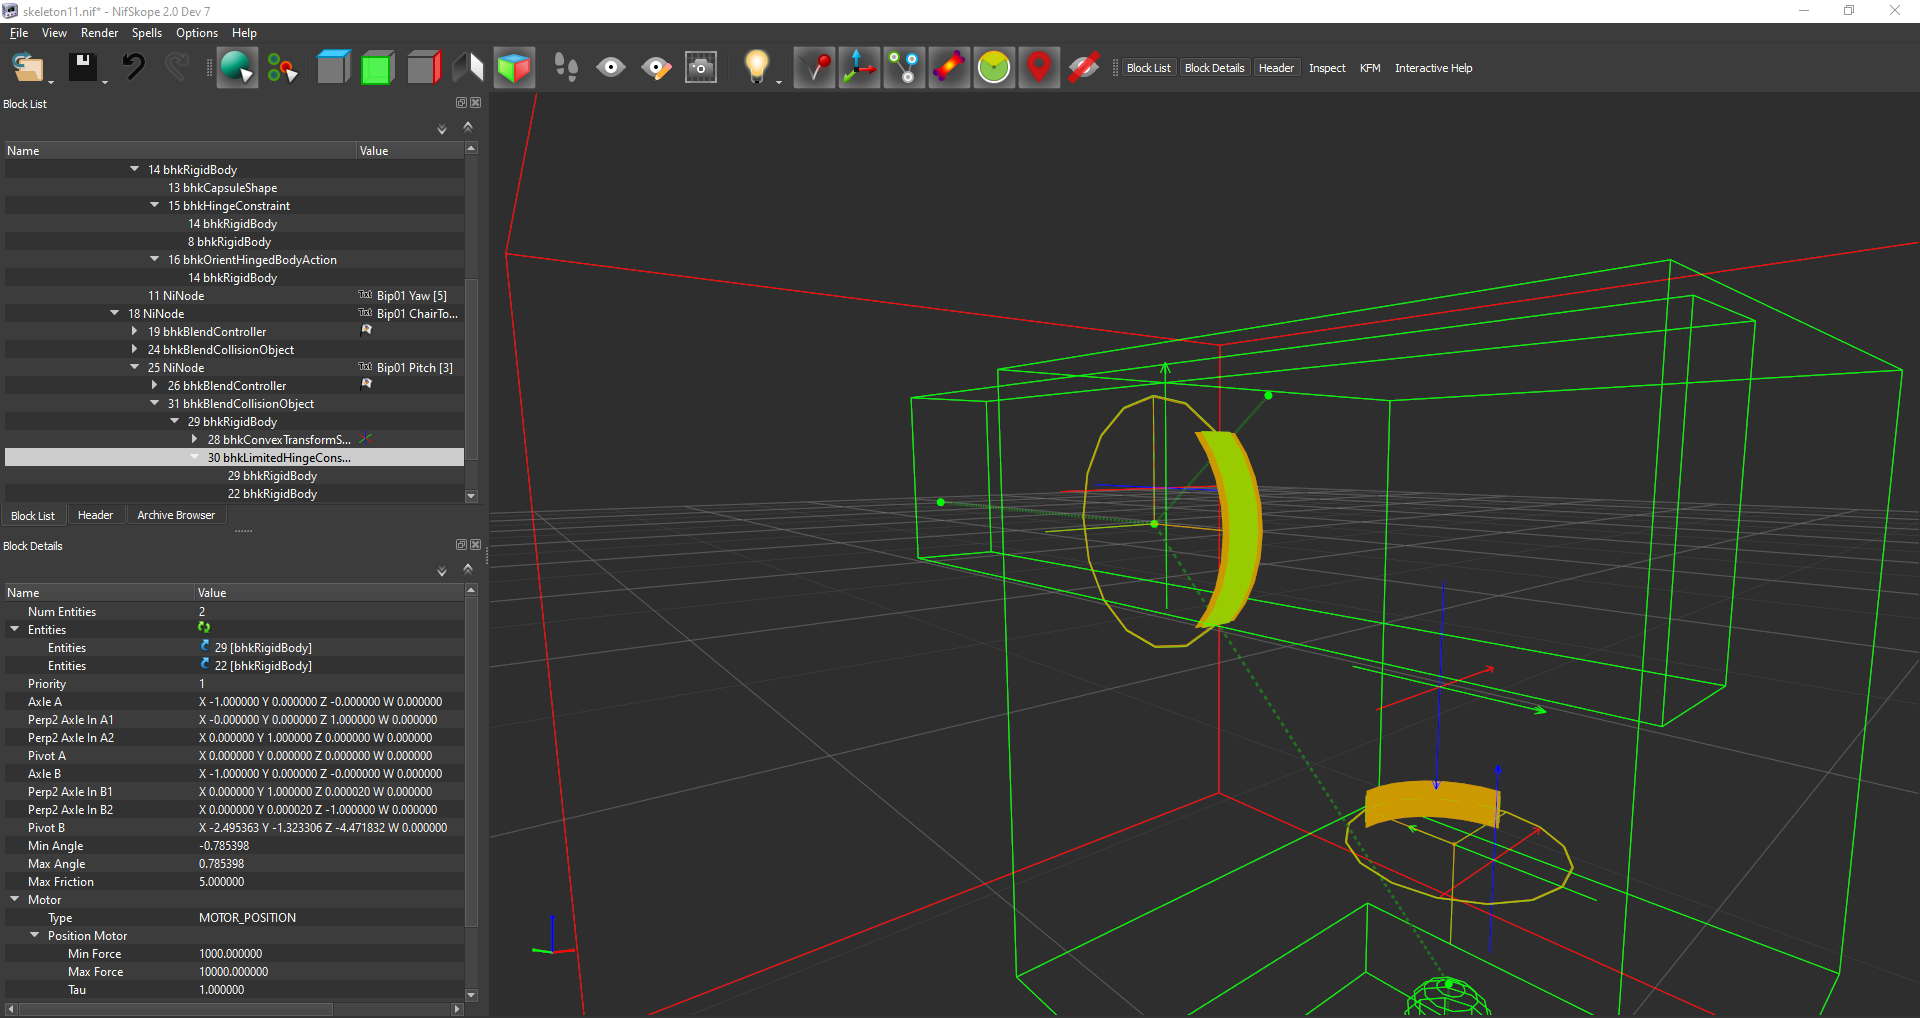The image size is (1920, 1018).
Task: Open the Render menu
Action: 99,33
